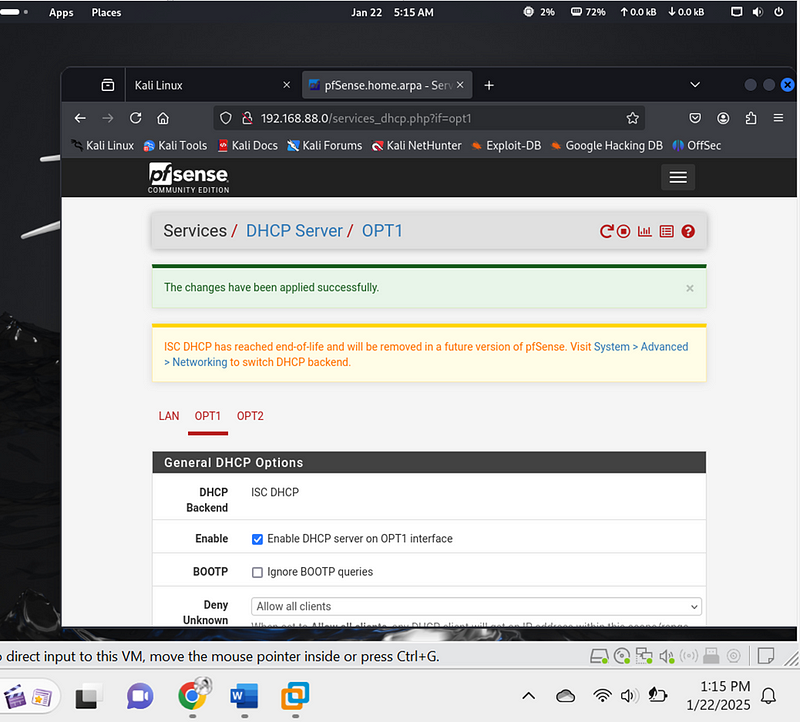Open the Kali Forums bookmark
This screenshot has width=800, height=722.
tap(325, 145)
